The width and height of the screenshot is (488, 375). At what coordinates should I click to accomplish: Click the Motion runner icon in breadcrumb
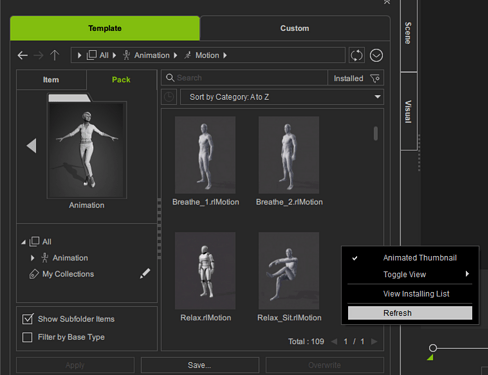pyautogui.click(x=188, y=55)
